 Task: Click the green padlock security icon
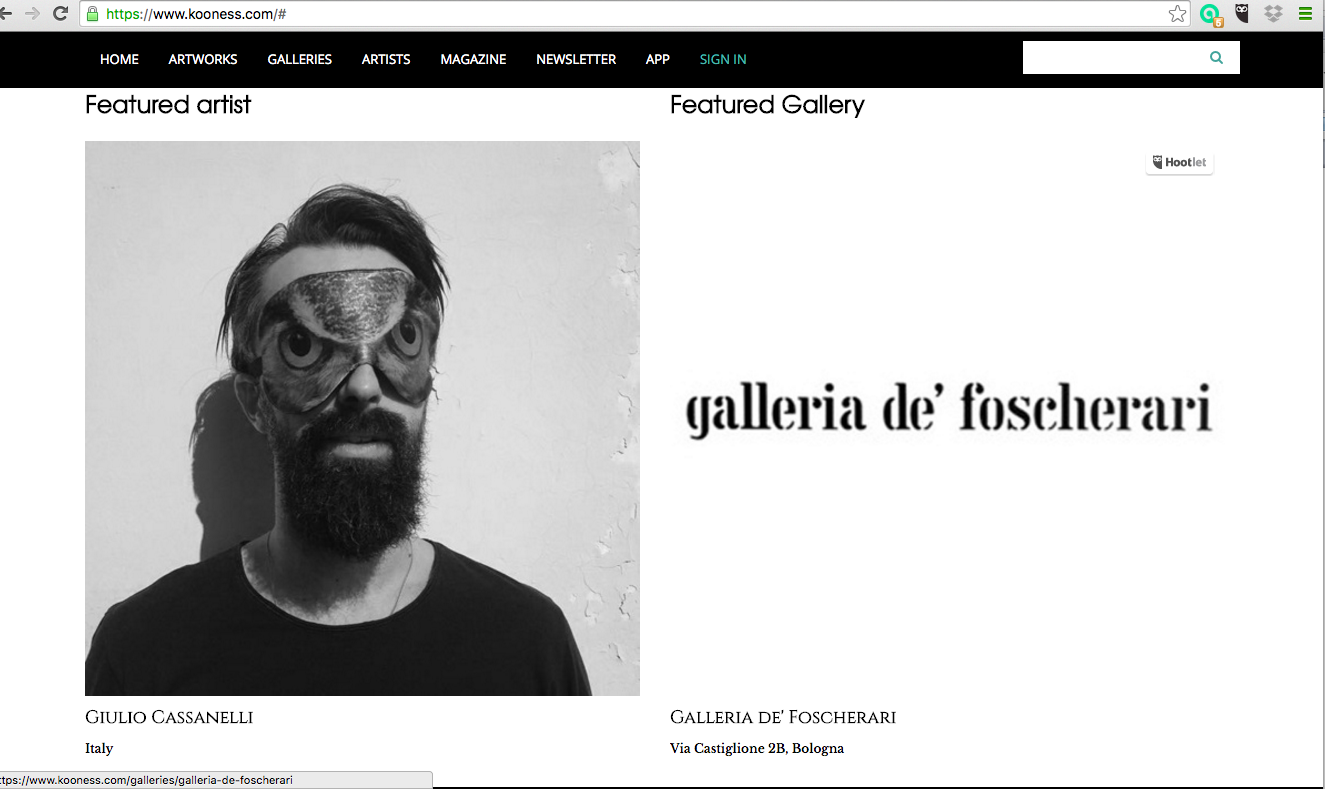[93, 14]
